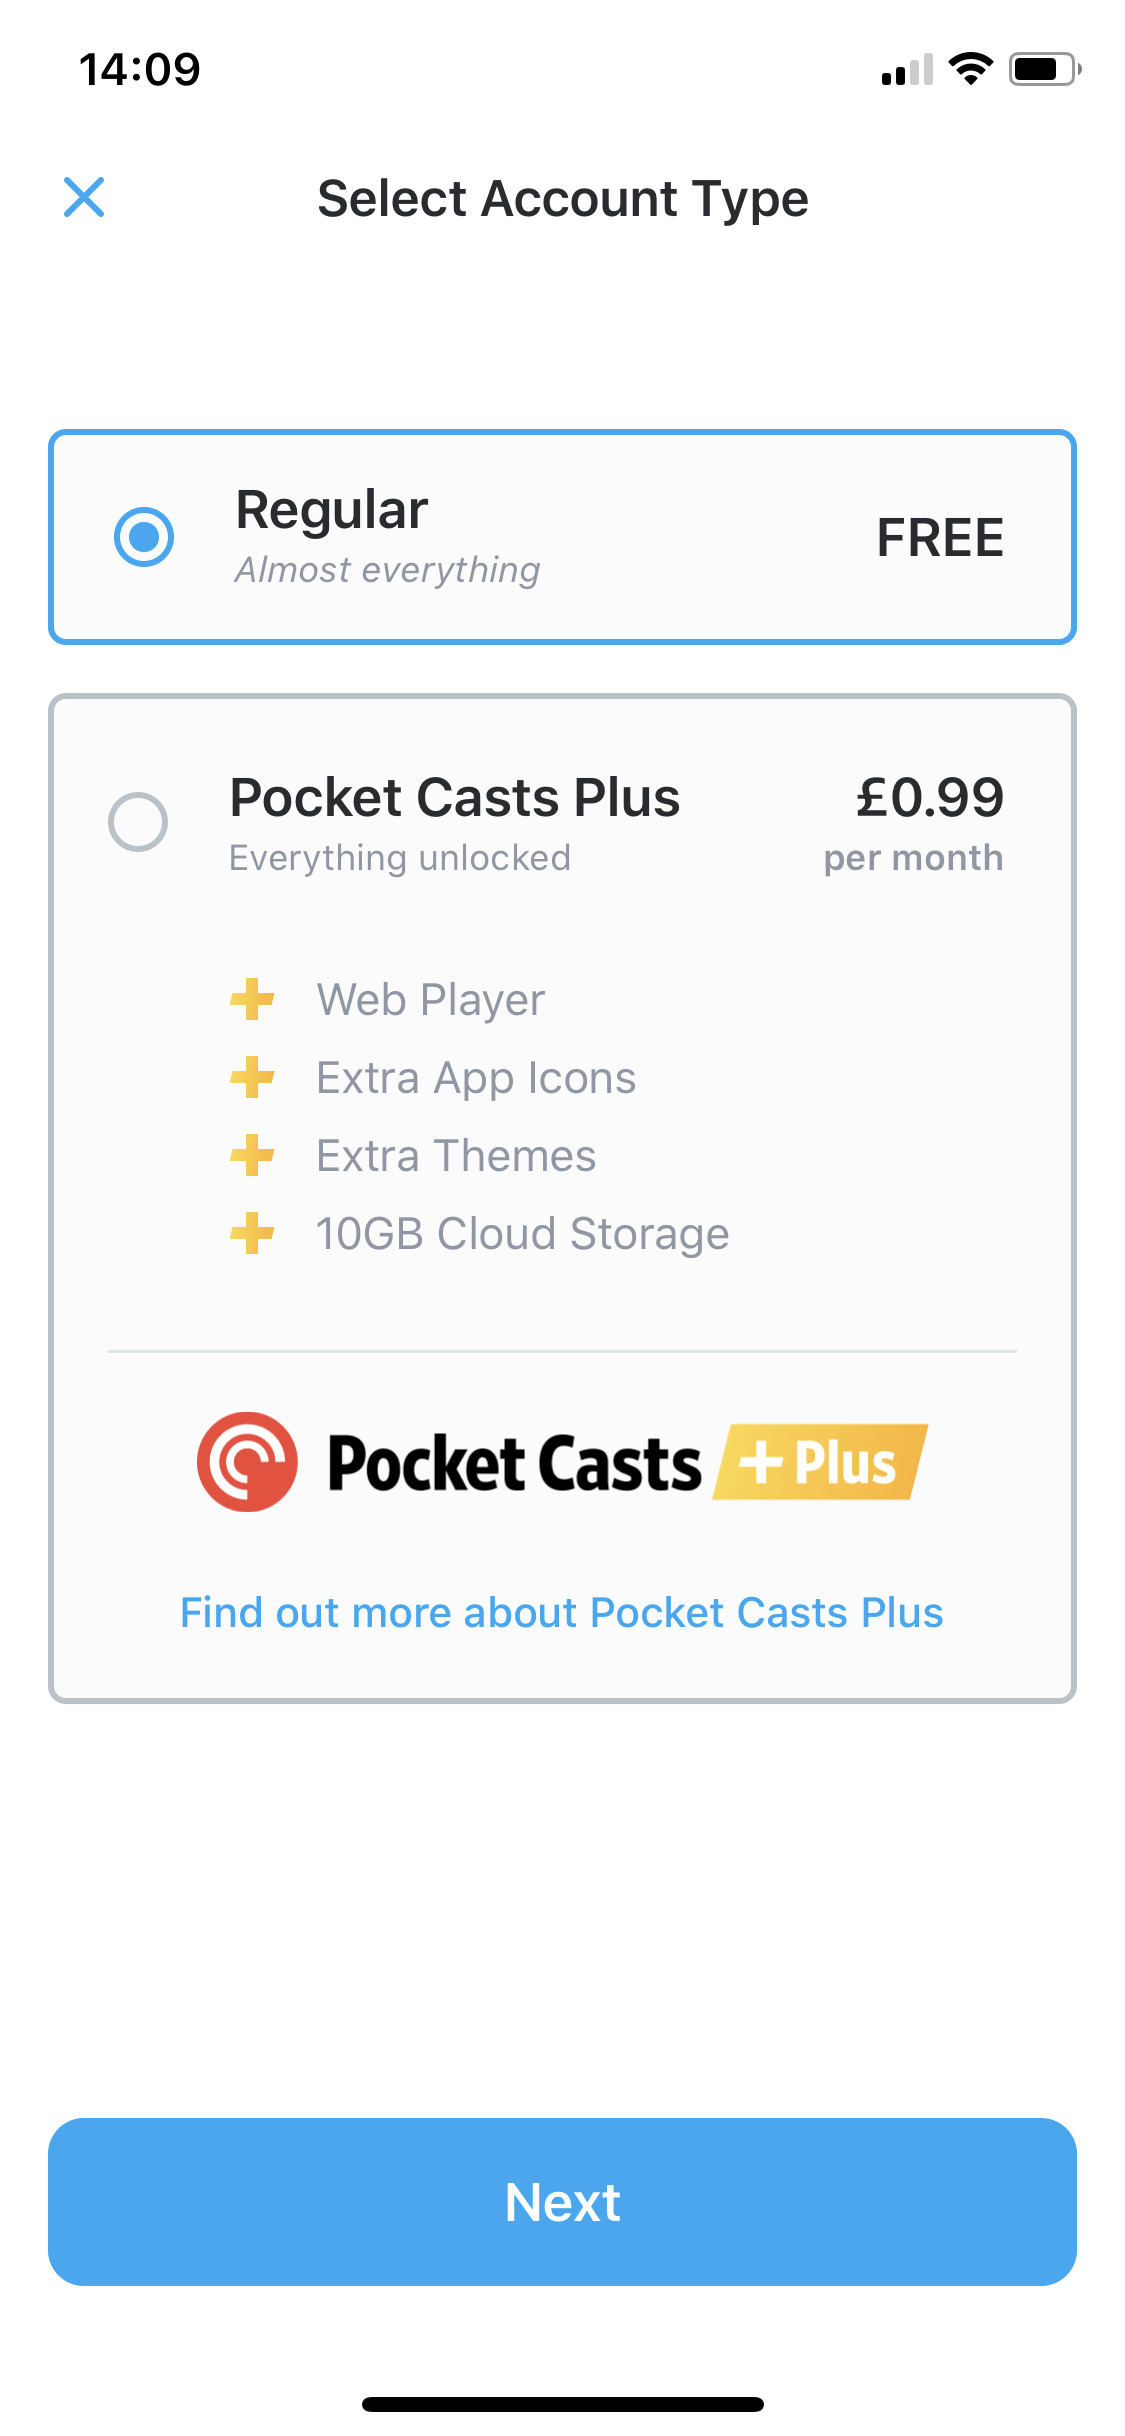Tap the Select Account Type title
This screenshot has height=2436, width=1125.
click(562, 198)
